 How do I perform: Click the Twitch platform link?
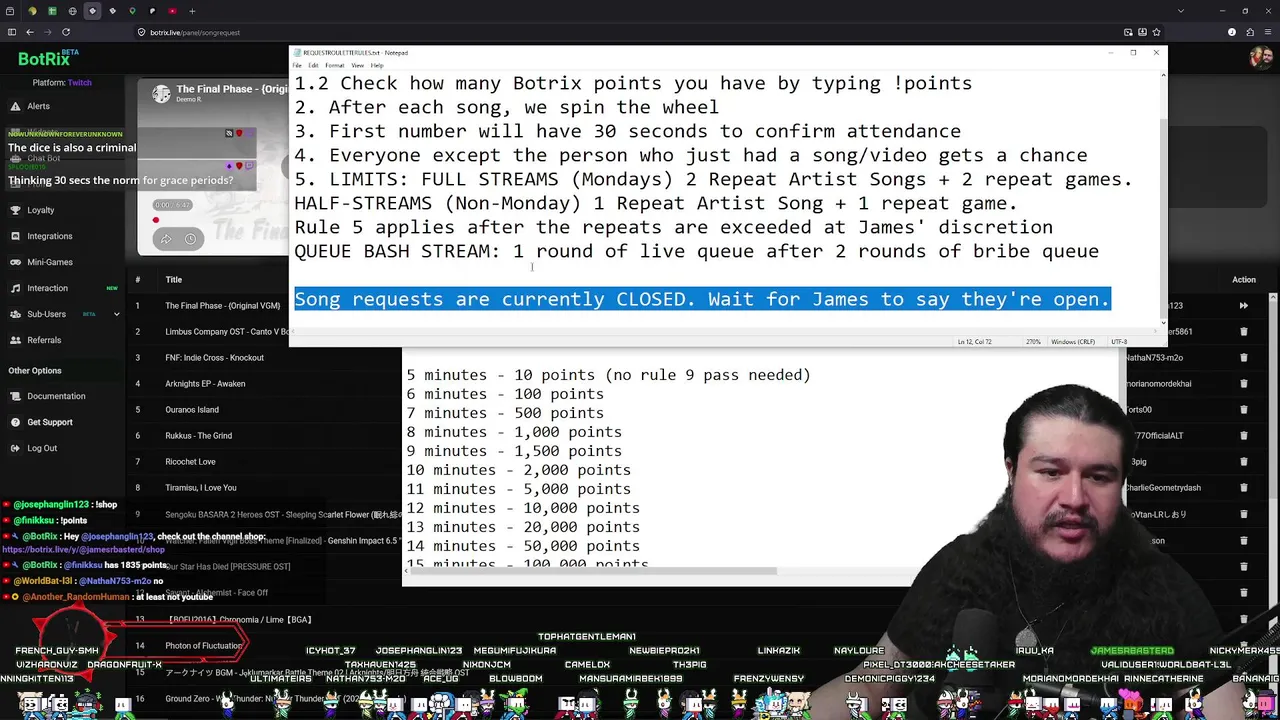[79, 83]
